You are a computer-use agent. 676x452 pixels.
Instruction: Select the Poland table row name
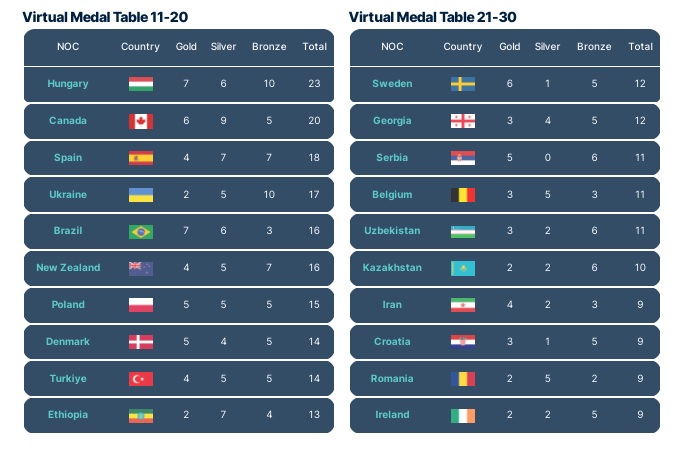(x=68, y=305)
